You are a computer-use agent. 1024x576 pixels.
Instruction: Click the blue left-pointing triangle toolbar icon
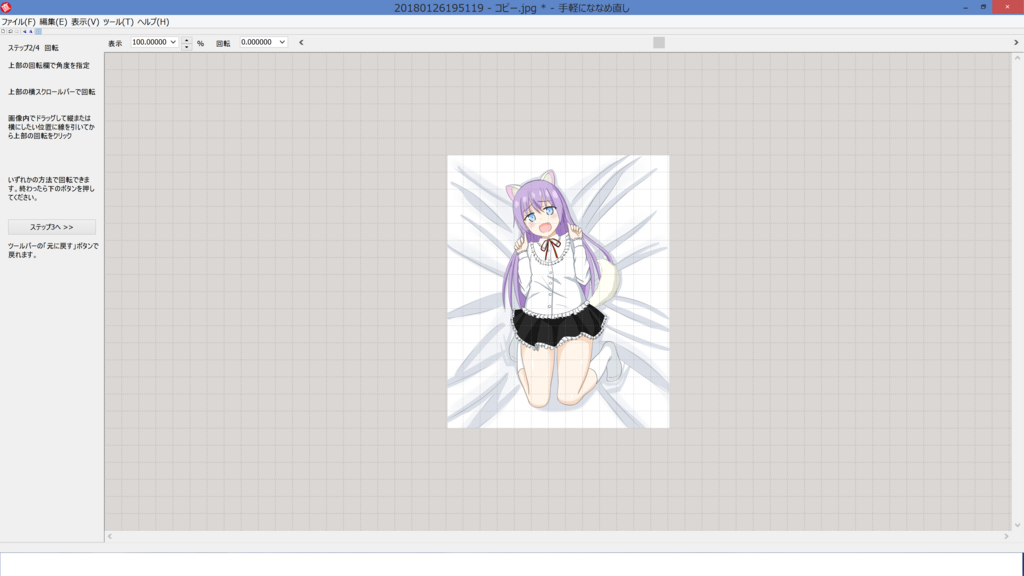(x=25, y=31)
